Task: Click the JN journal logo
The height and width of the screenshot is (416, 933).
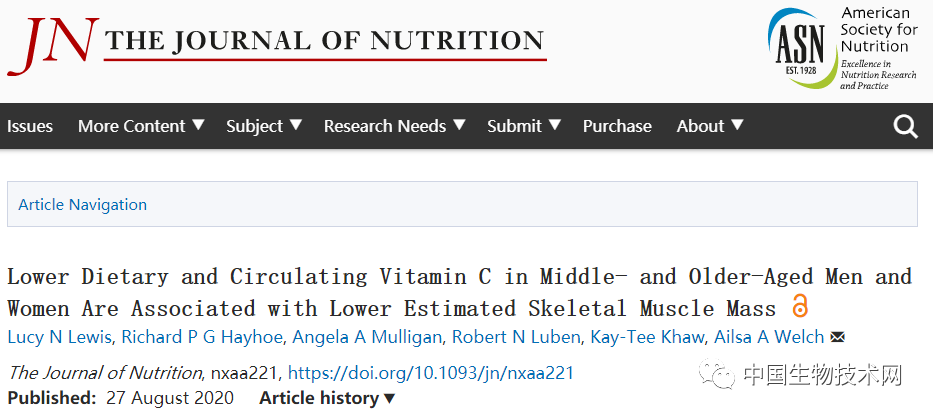Action: 52,44
